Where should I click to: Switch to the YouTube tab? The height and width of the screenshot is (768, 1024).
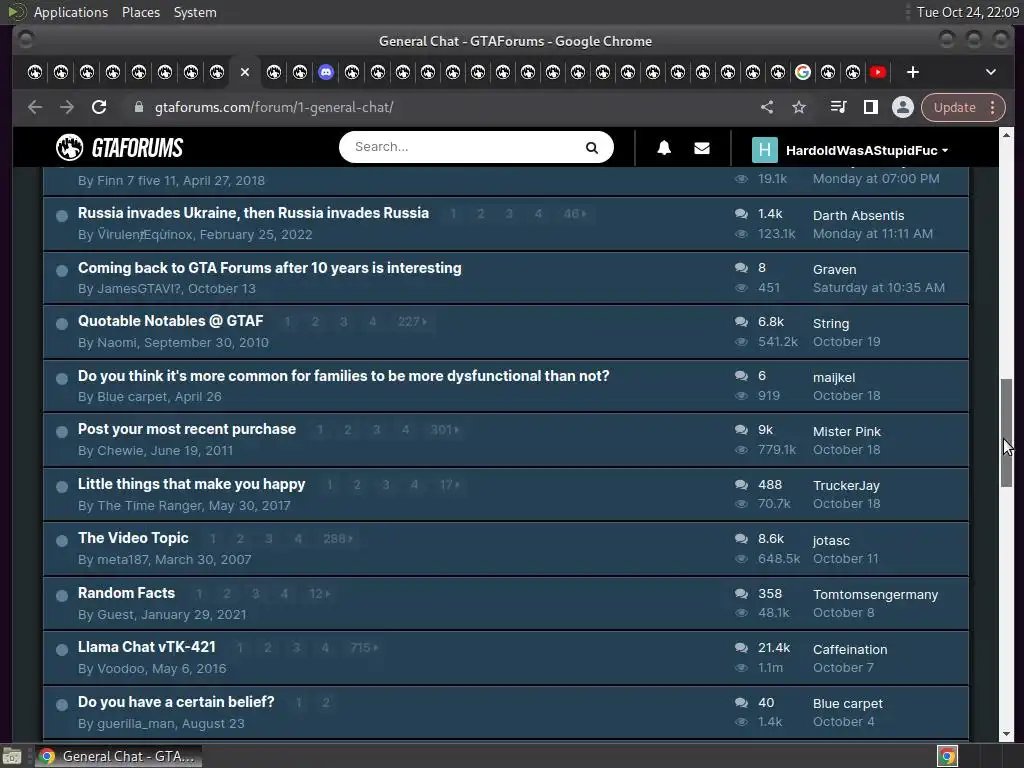(878, 72)
